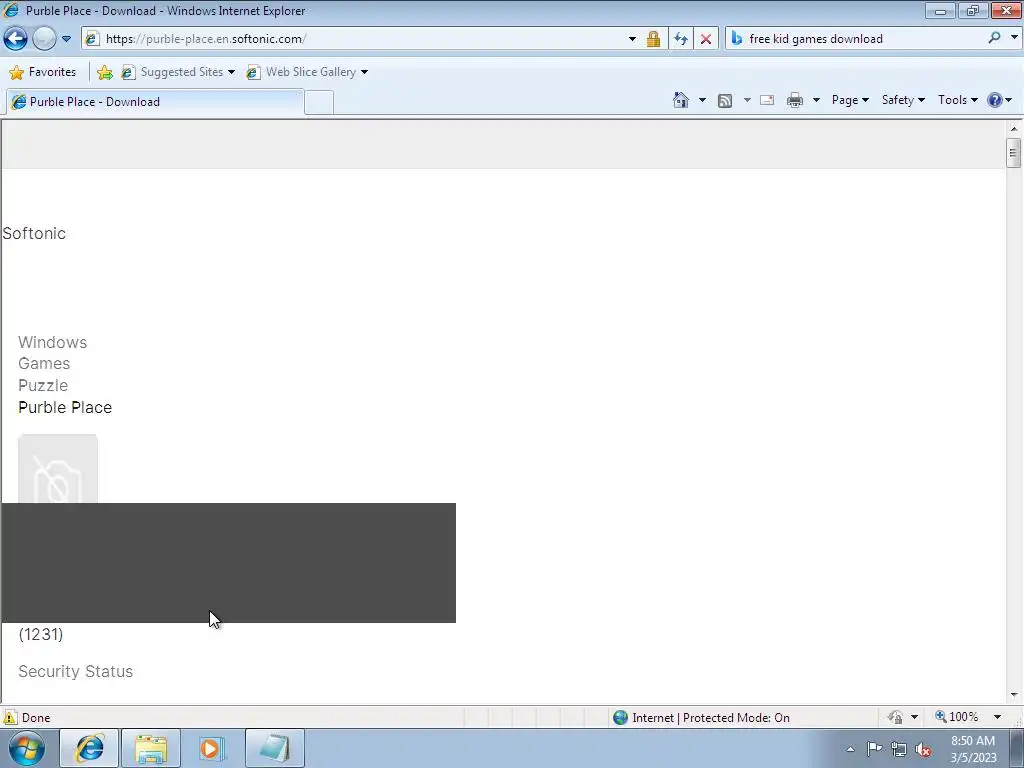Show hidden tray icons arrow
This screenshot has width=1024, height=768.
[850, 749]
